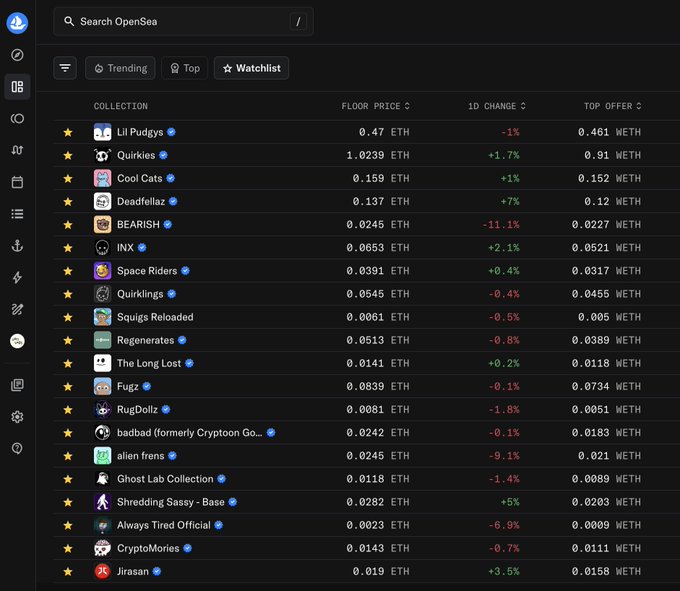Click the RugDollz collection avatar
680x591 pixels.
click(x=102, y=409)
